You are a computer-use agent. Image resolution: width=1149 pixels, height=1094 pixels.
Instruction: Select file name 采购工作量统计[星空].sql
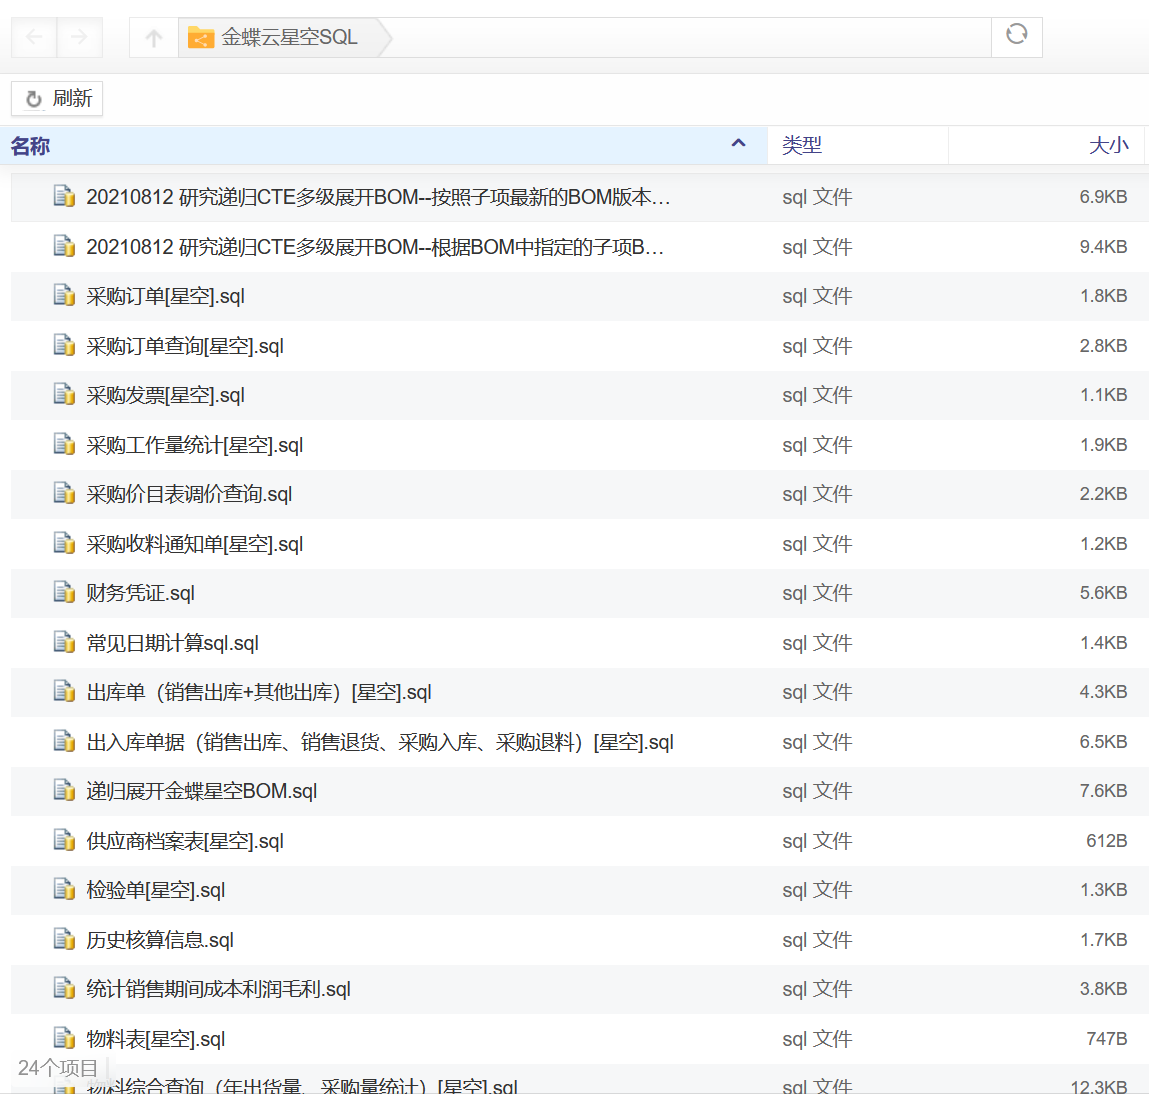(x=195, y=445)
